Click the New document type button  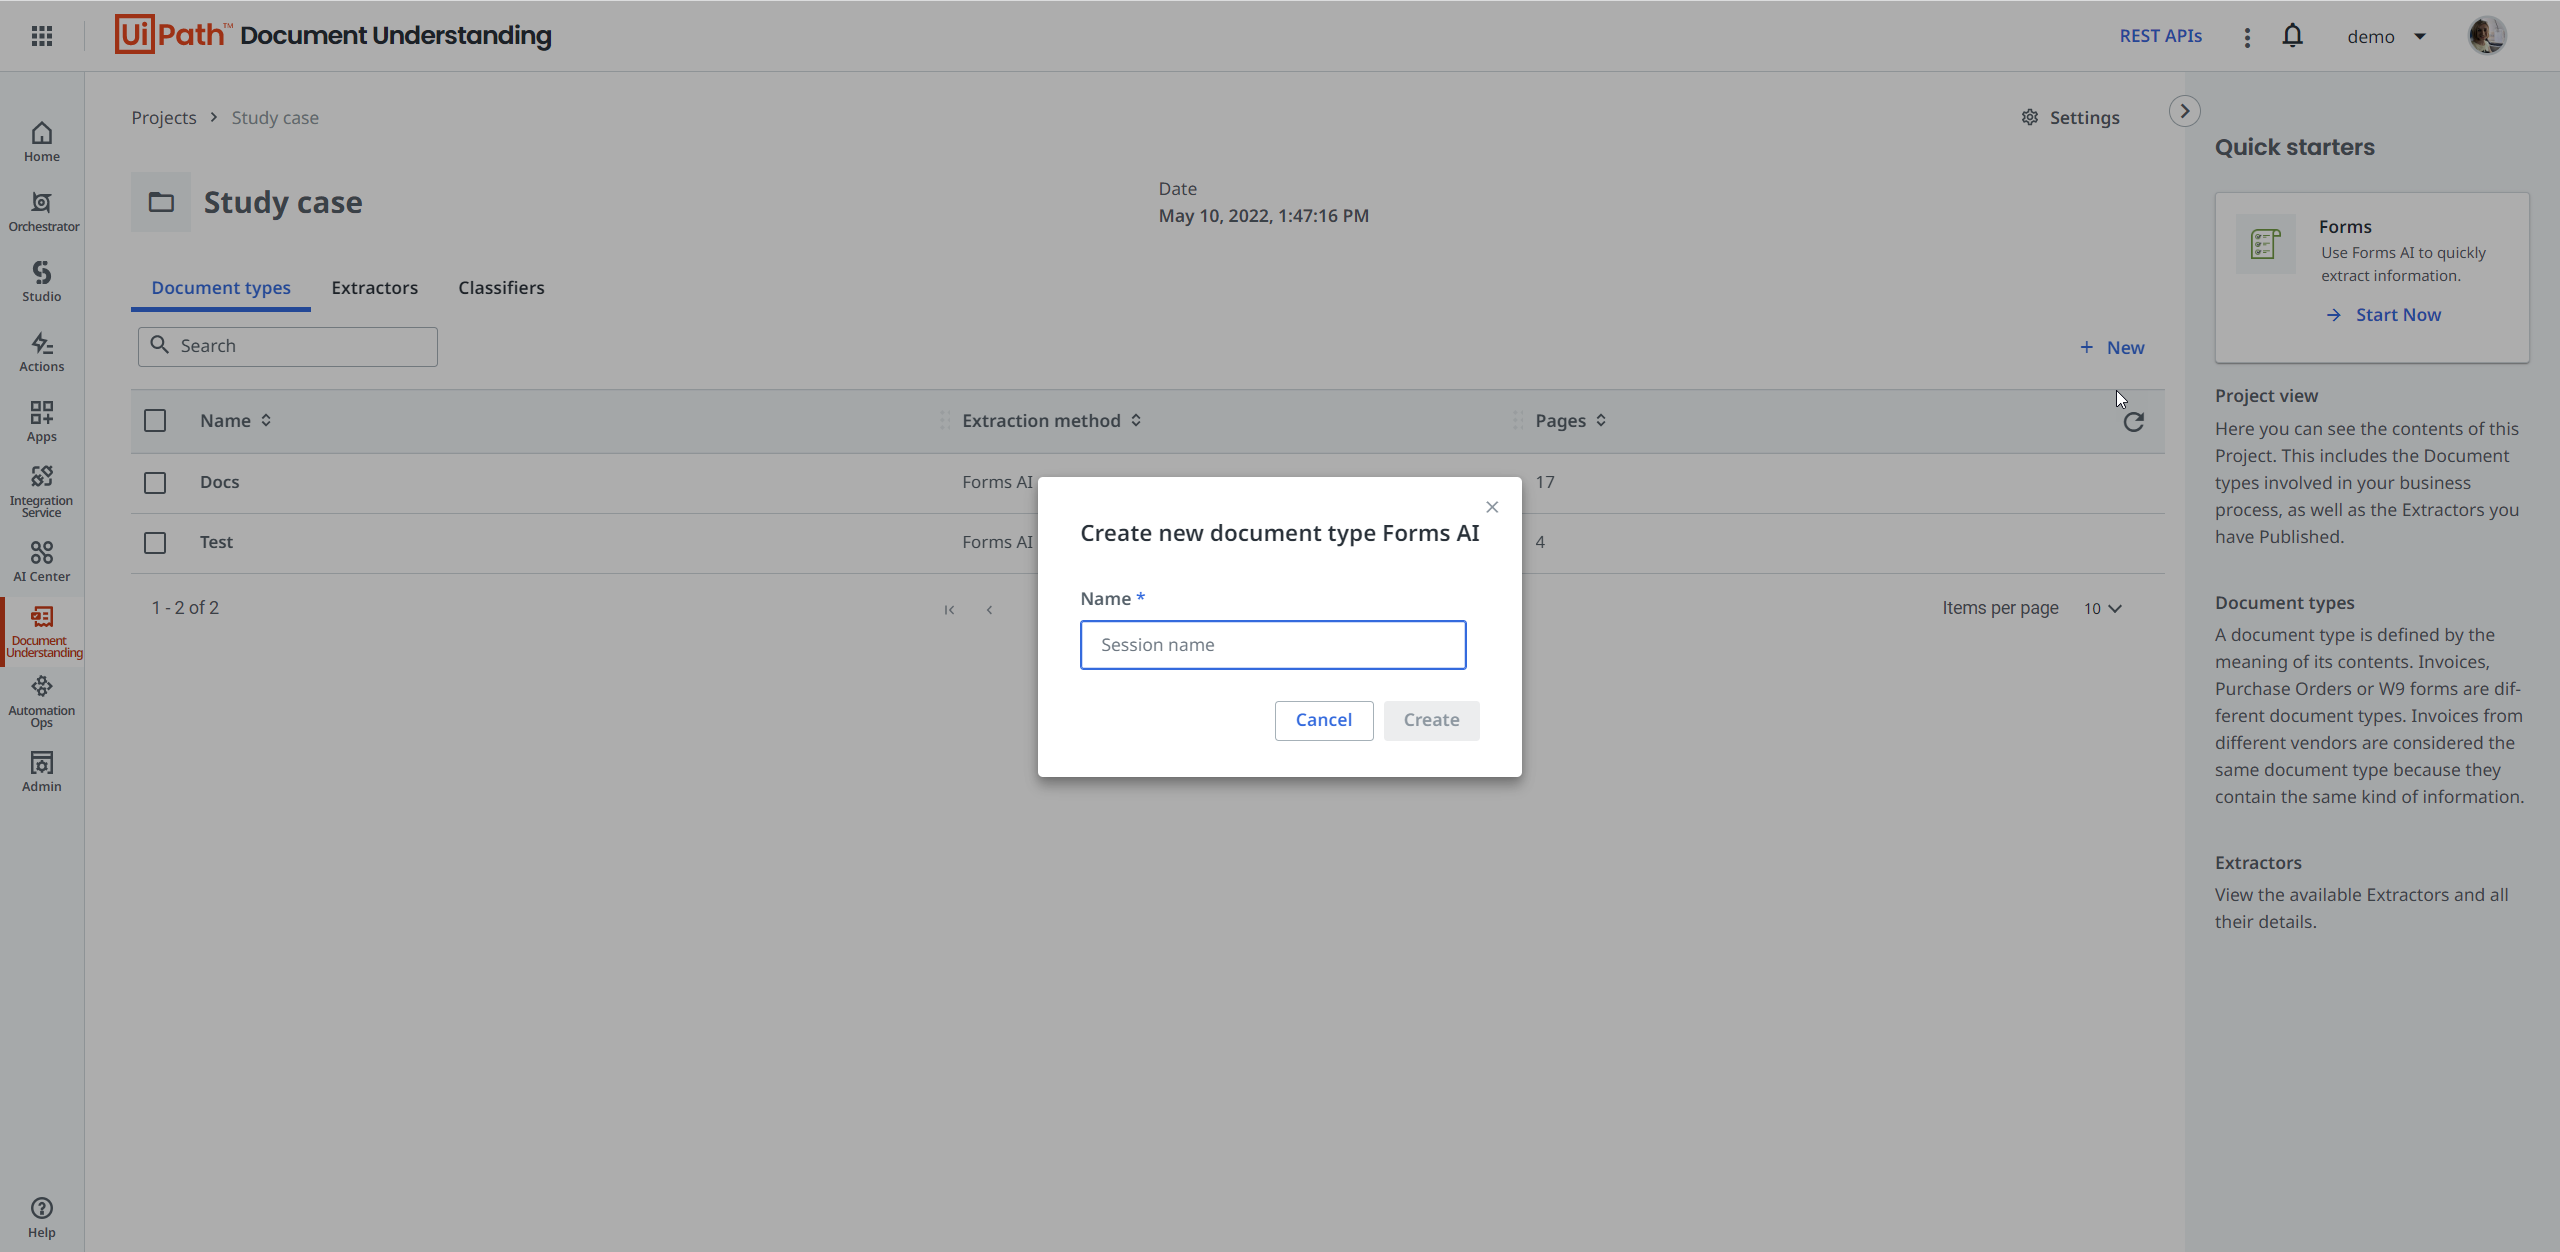click(2112, 348)
